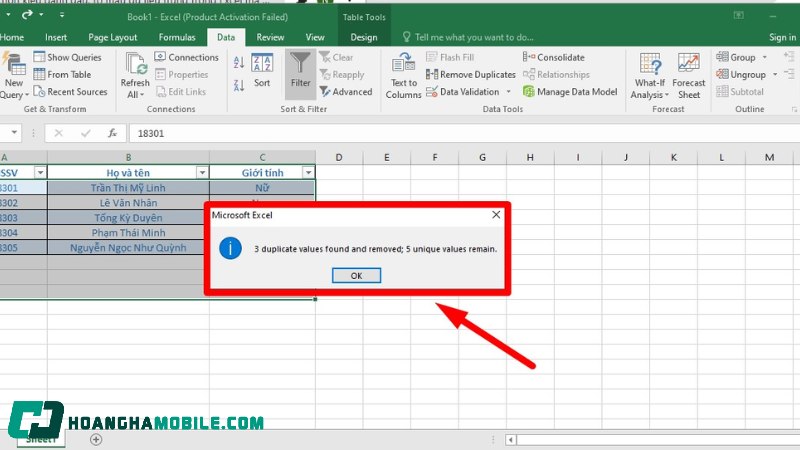Open Manage Data Model
Image resolution: width=800 pixels, height=450 pixels.
click(x=570, y=92)
